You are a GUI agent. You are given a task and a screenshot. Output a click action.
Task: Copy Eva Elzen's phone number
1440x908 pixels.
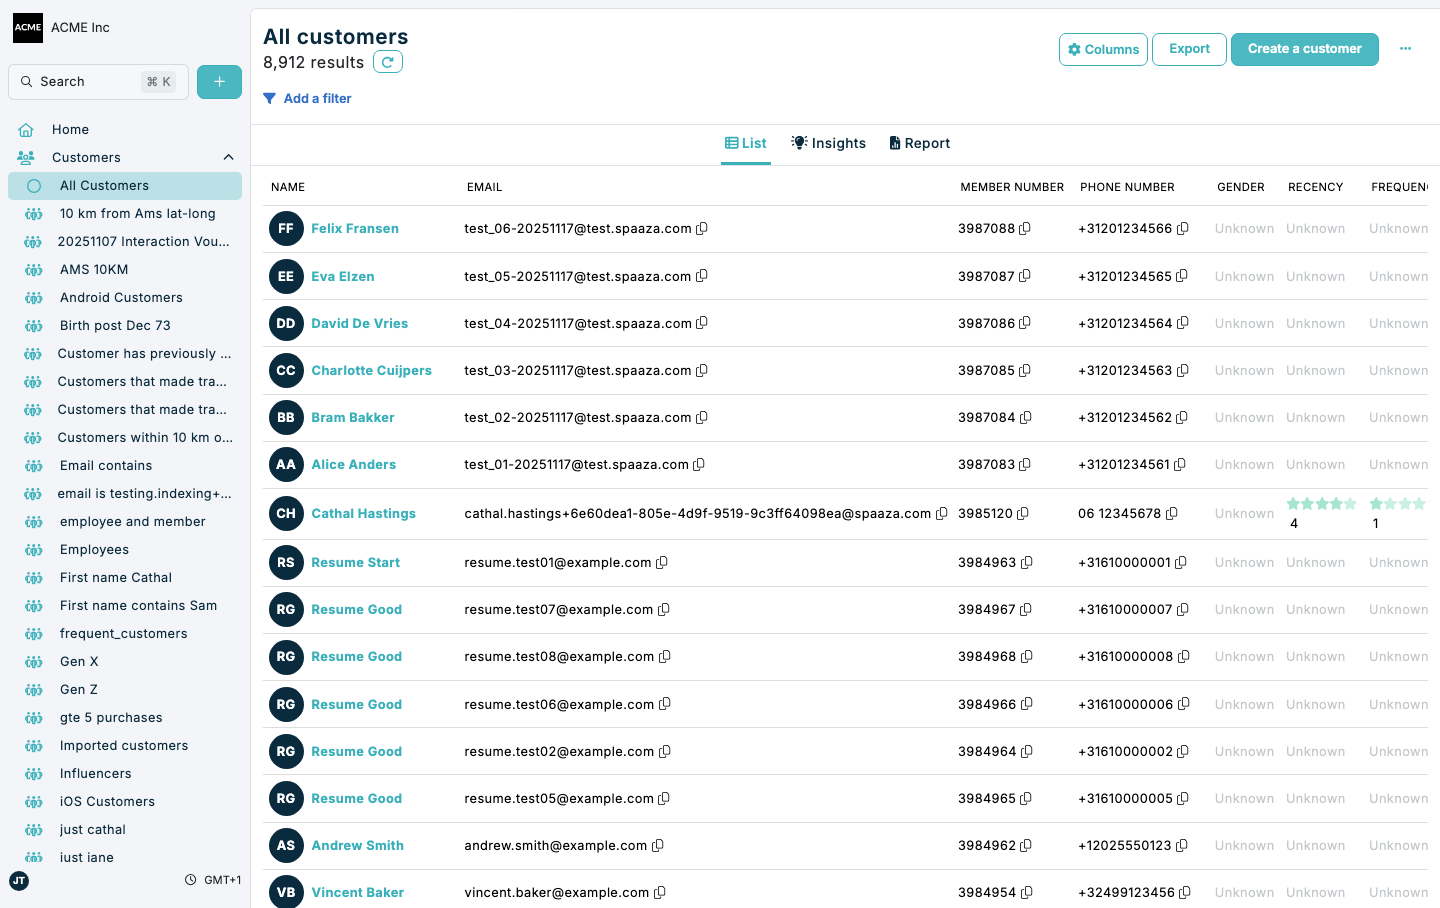[1184, 276]
